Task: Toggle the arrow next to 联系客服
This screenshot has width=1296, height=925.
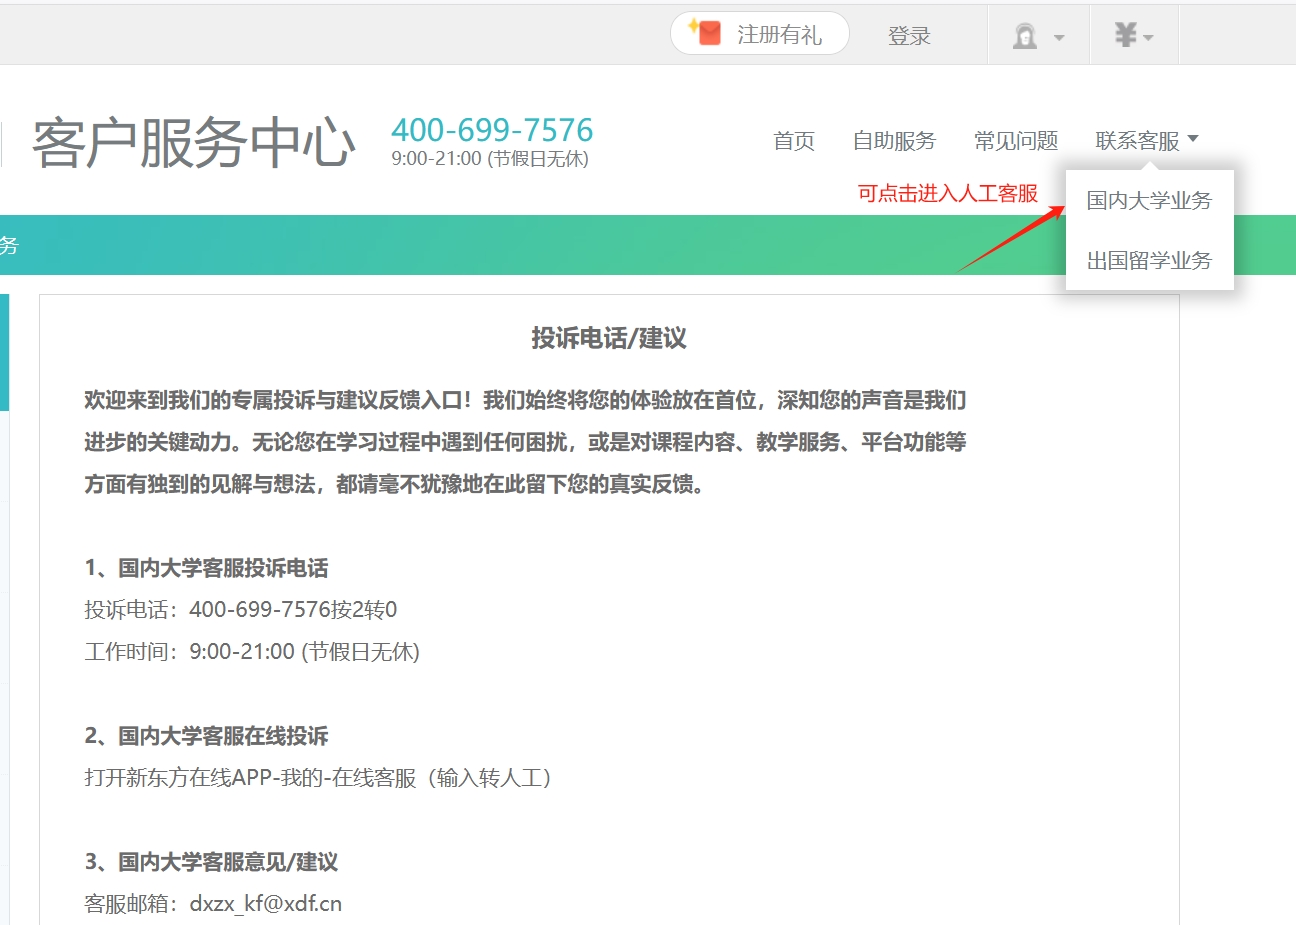Action: 1192,139
